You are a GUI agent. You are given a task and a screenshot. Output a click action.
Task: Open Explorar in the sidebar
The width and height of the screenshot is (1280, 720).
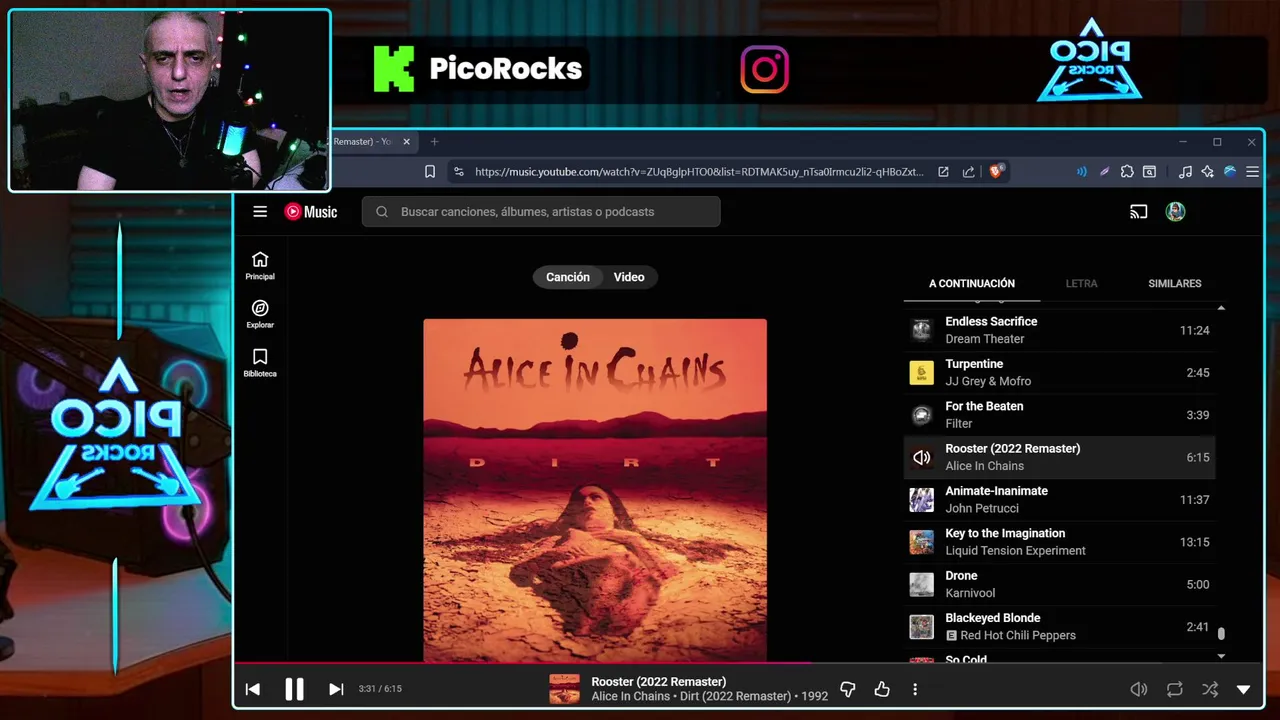[260, 314]
